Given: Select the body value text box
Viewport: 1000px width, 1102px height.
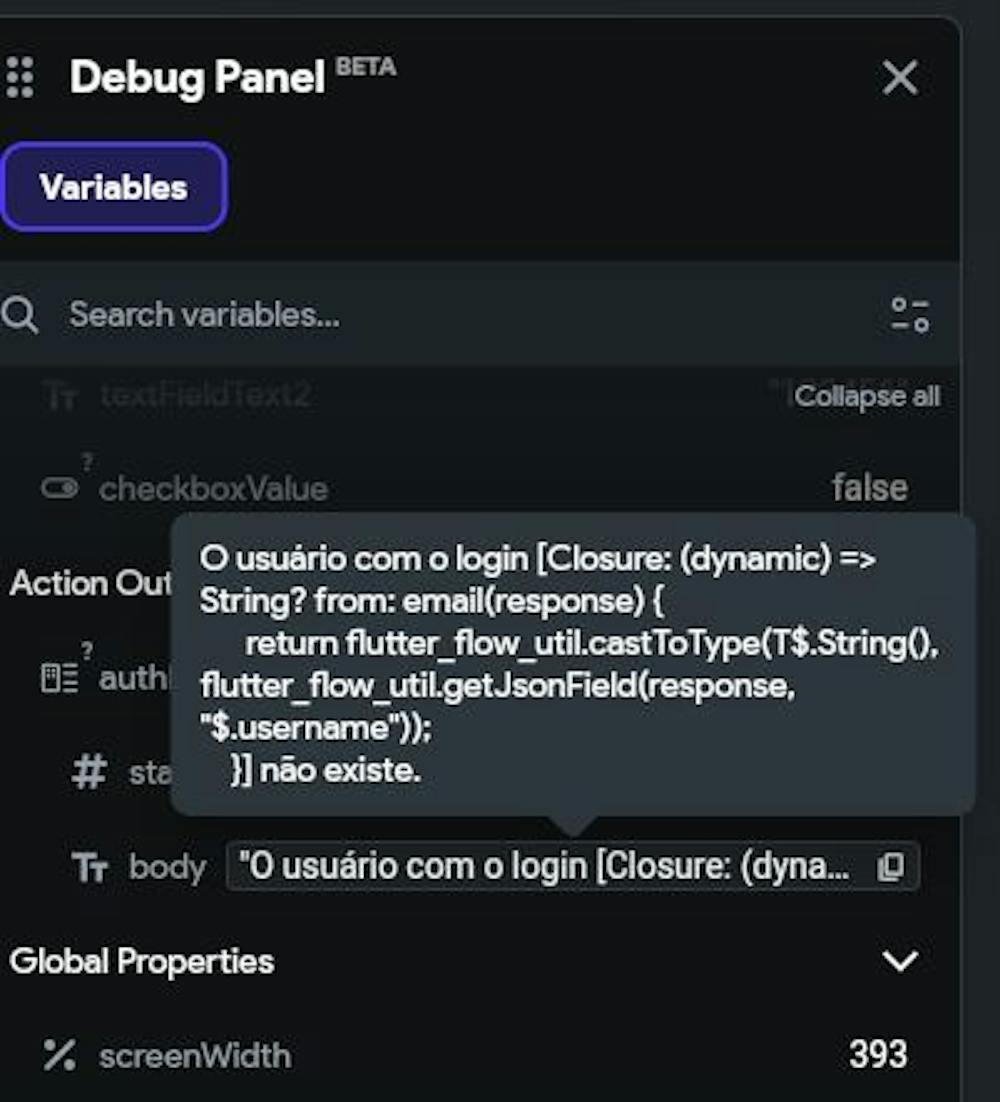Looking at the screenshot, I should (550, 867).
